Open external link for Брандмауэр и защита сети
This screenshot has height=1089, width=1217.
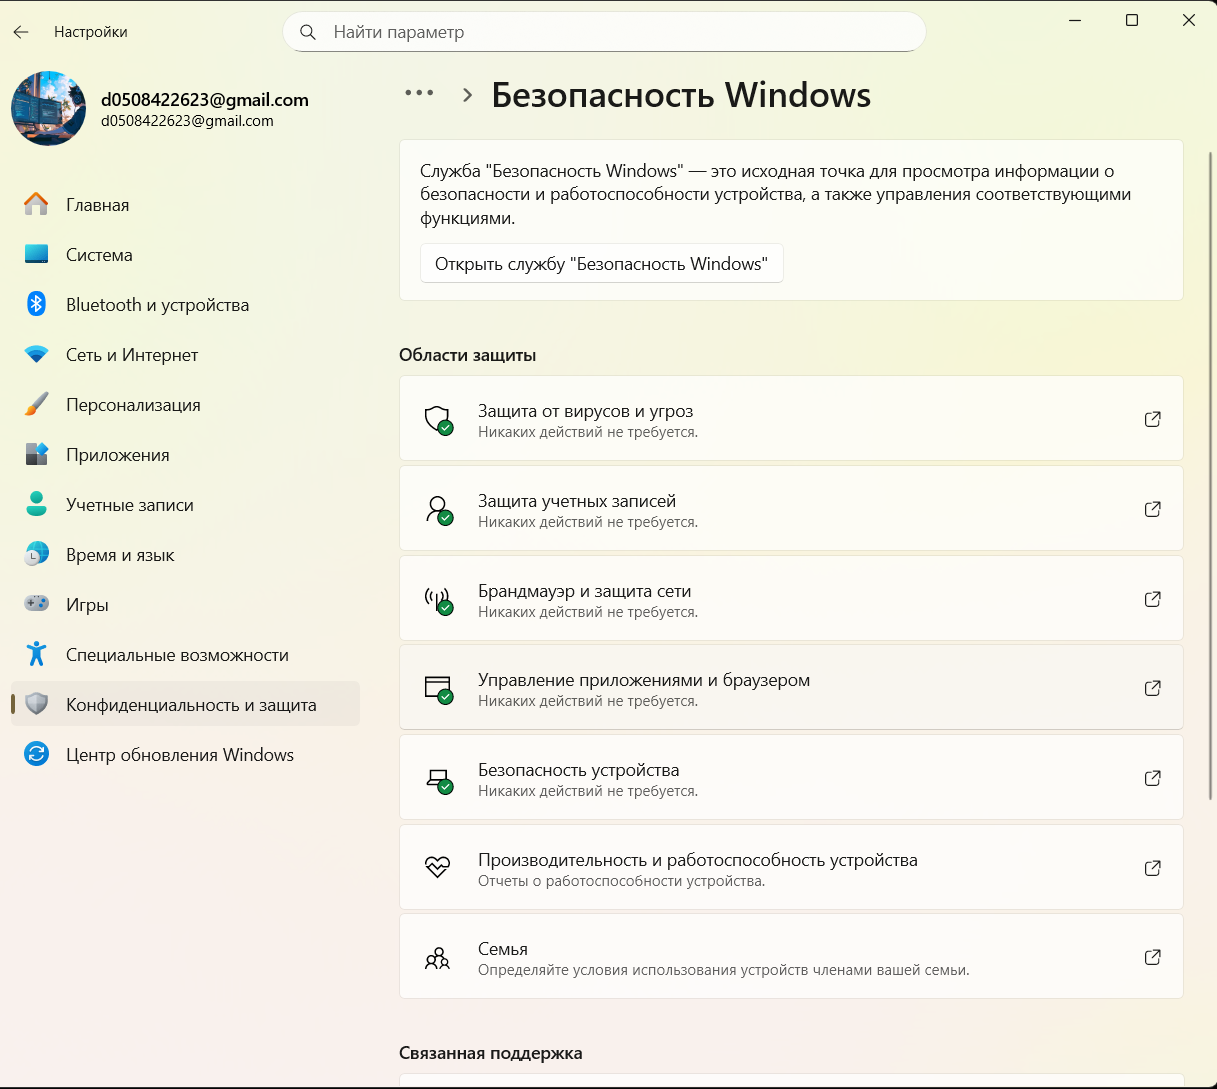pyautogui.click(x=1152, y=599)
